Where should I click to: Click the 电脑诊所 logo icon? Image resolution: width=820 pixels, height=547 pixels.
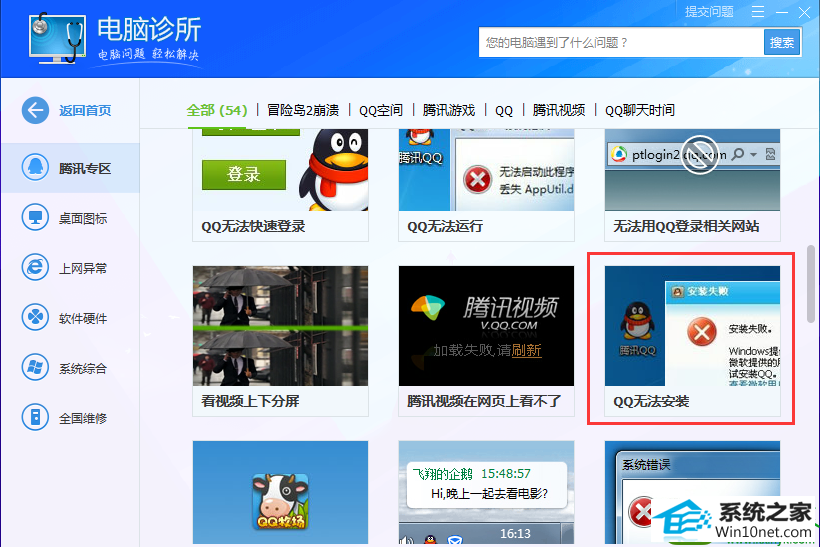(57, 38)
